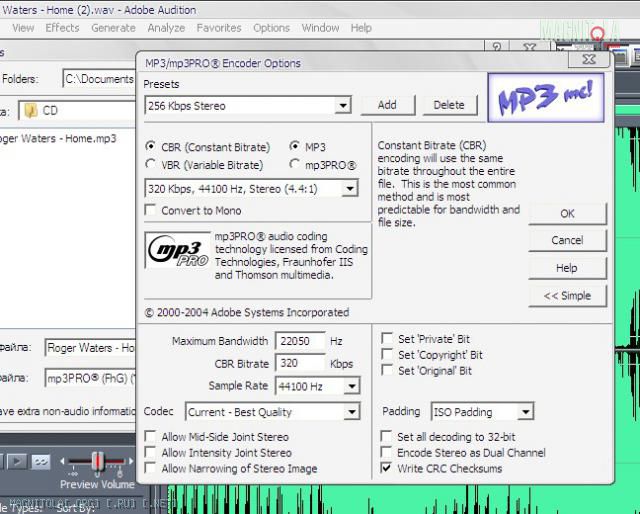
Task: Open the Presets dropdown showing 256 Kbps Stereo
Action: click(x=343, y=106)
